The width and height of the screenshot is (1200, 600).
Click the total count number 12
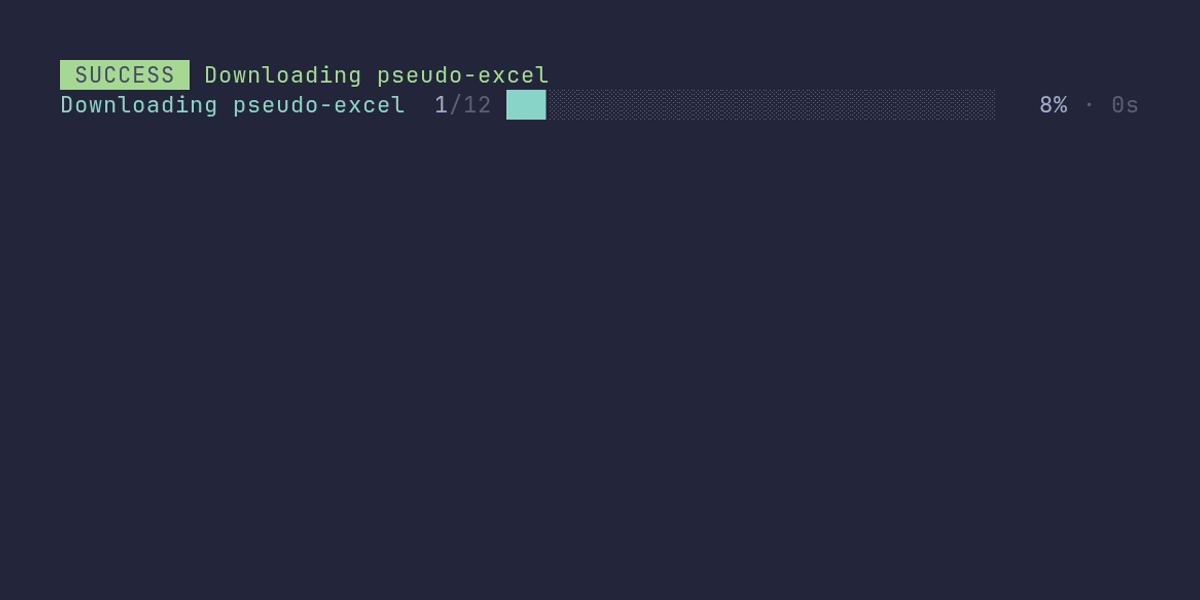(478, 105)
